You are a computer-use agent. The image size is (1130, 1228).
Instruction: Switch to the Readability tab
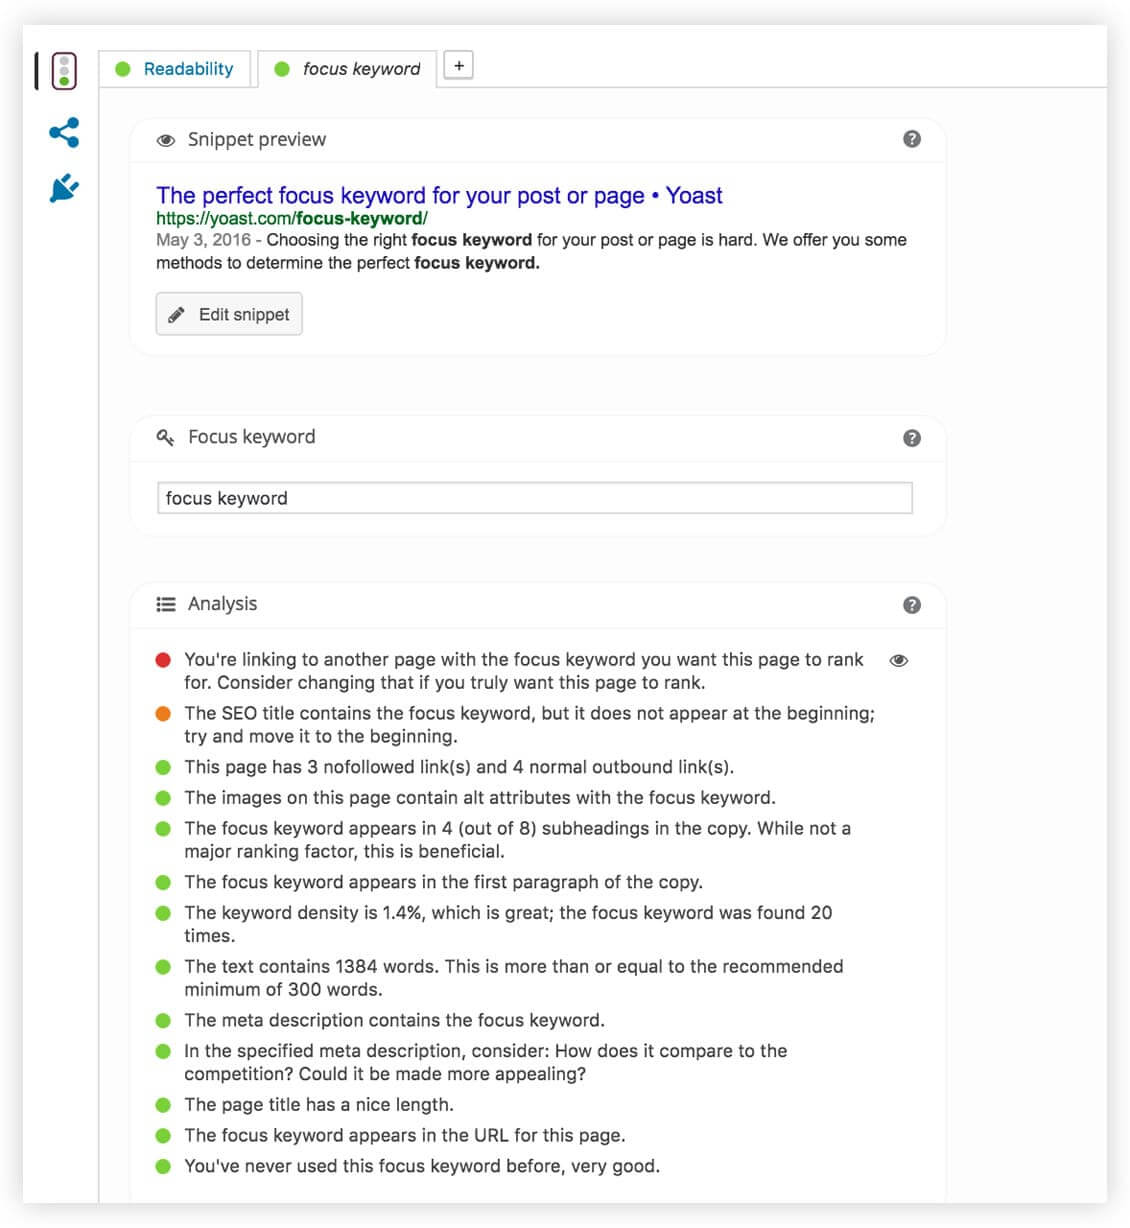tap(175, 69)
